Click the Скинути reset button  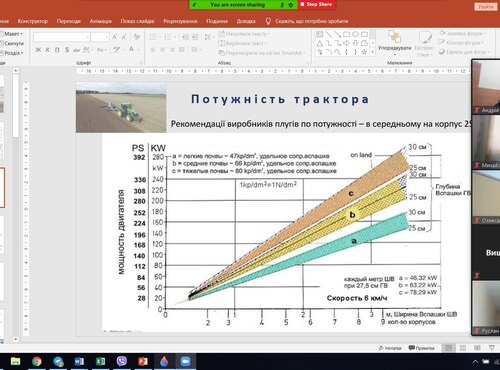click(12, 43)
